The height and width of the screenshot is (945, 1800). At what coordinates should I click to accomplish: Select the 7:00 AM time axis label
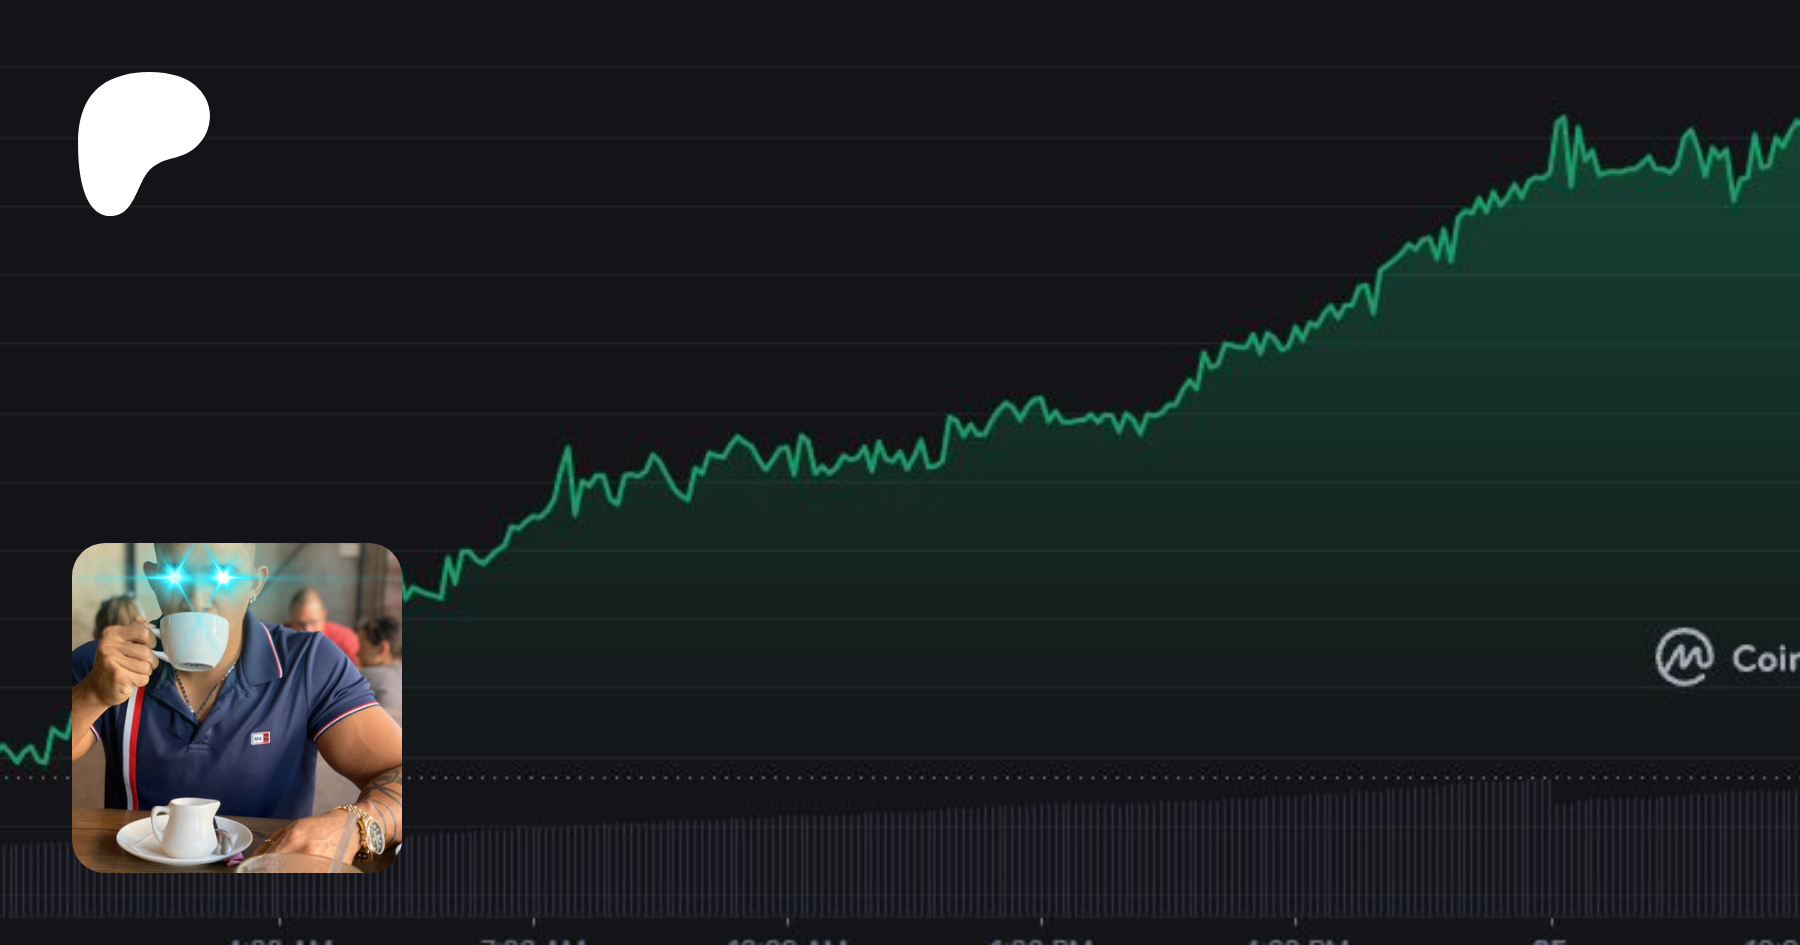[533, 940]
